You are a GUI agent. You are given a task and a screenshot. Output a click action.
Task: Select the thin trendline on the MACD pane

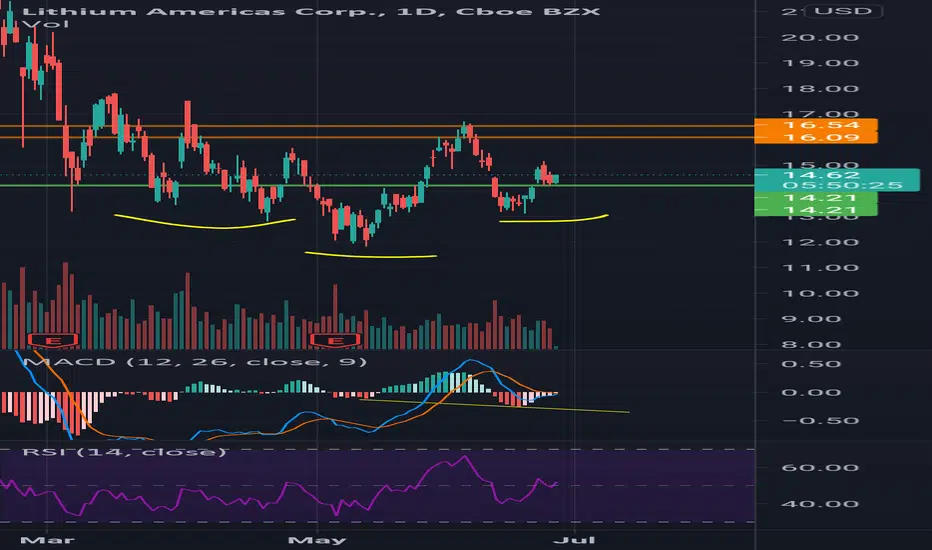495,406
